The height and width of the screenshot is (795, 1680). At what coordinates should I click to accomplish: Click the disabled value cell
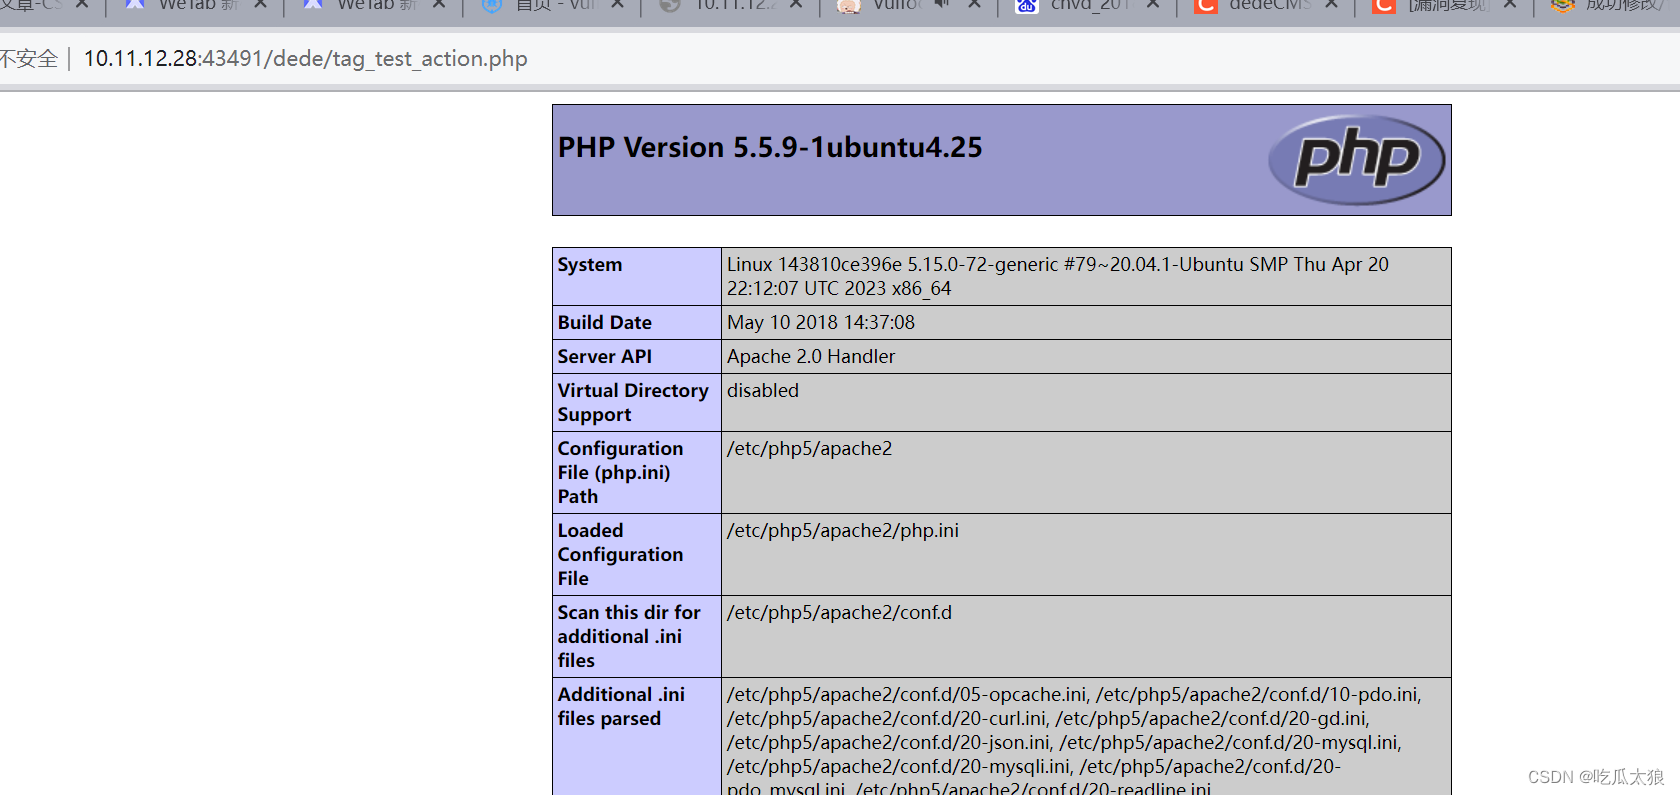1086,403
